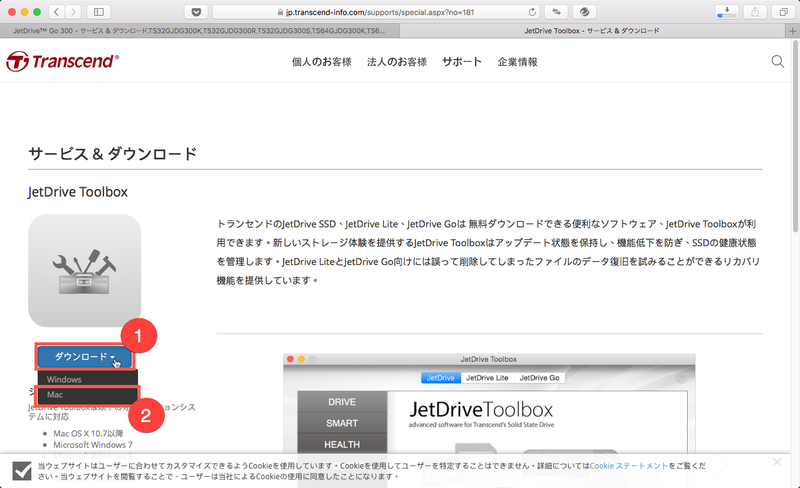
Task: Click Microsoft Windows 7 list item
Action: (93, 445)
